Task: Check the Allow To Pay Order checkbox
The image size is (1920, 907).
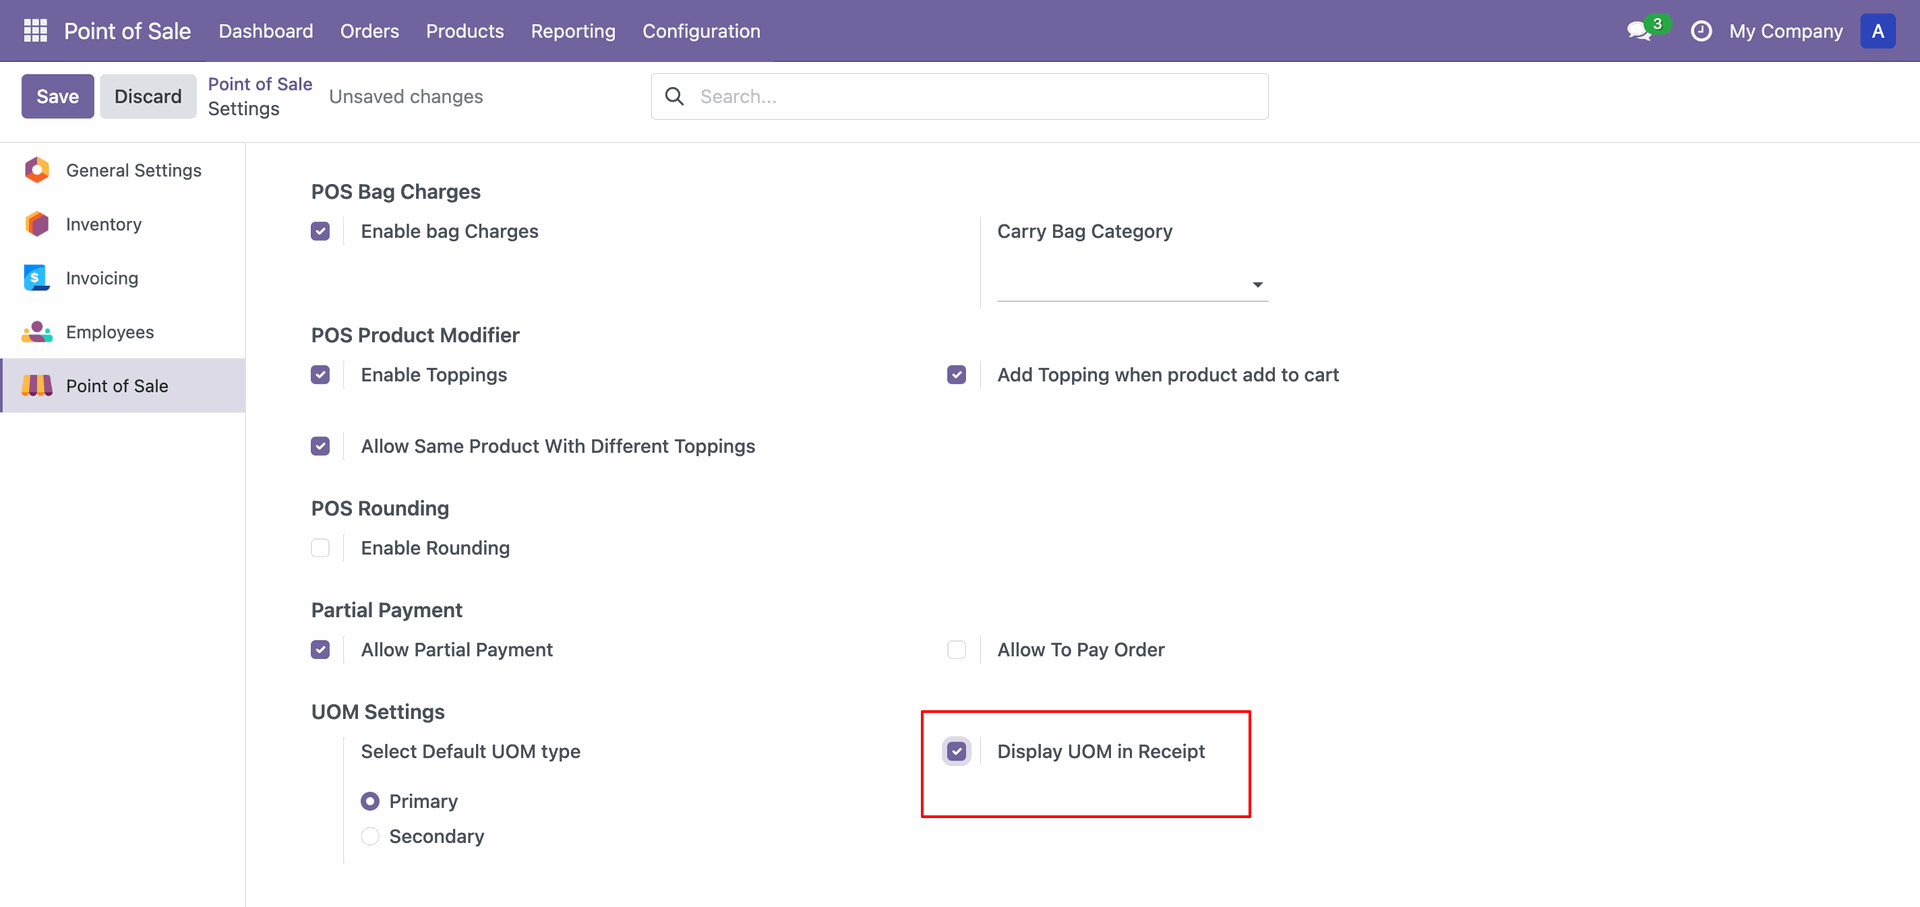Action: 956,650
